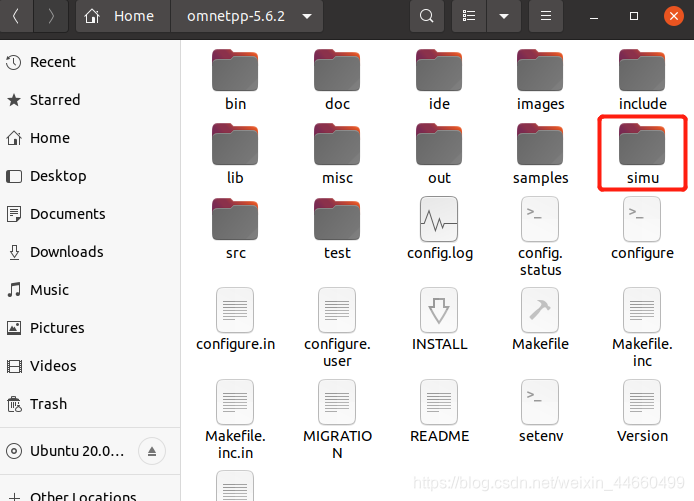694x501 pixels.
Task: Select the Makefile.inc file
Action: pos(642,328)
